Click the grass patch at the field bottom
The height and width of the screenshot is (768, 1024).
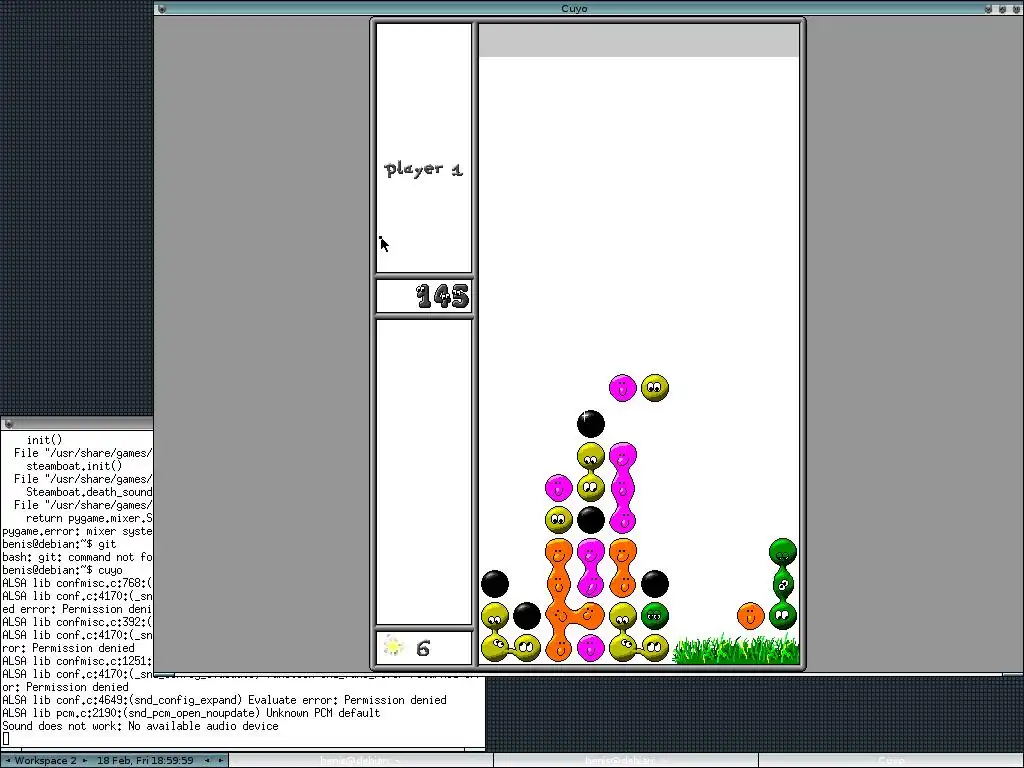(x=735, y=648)
